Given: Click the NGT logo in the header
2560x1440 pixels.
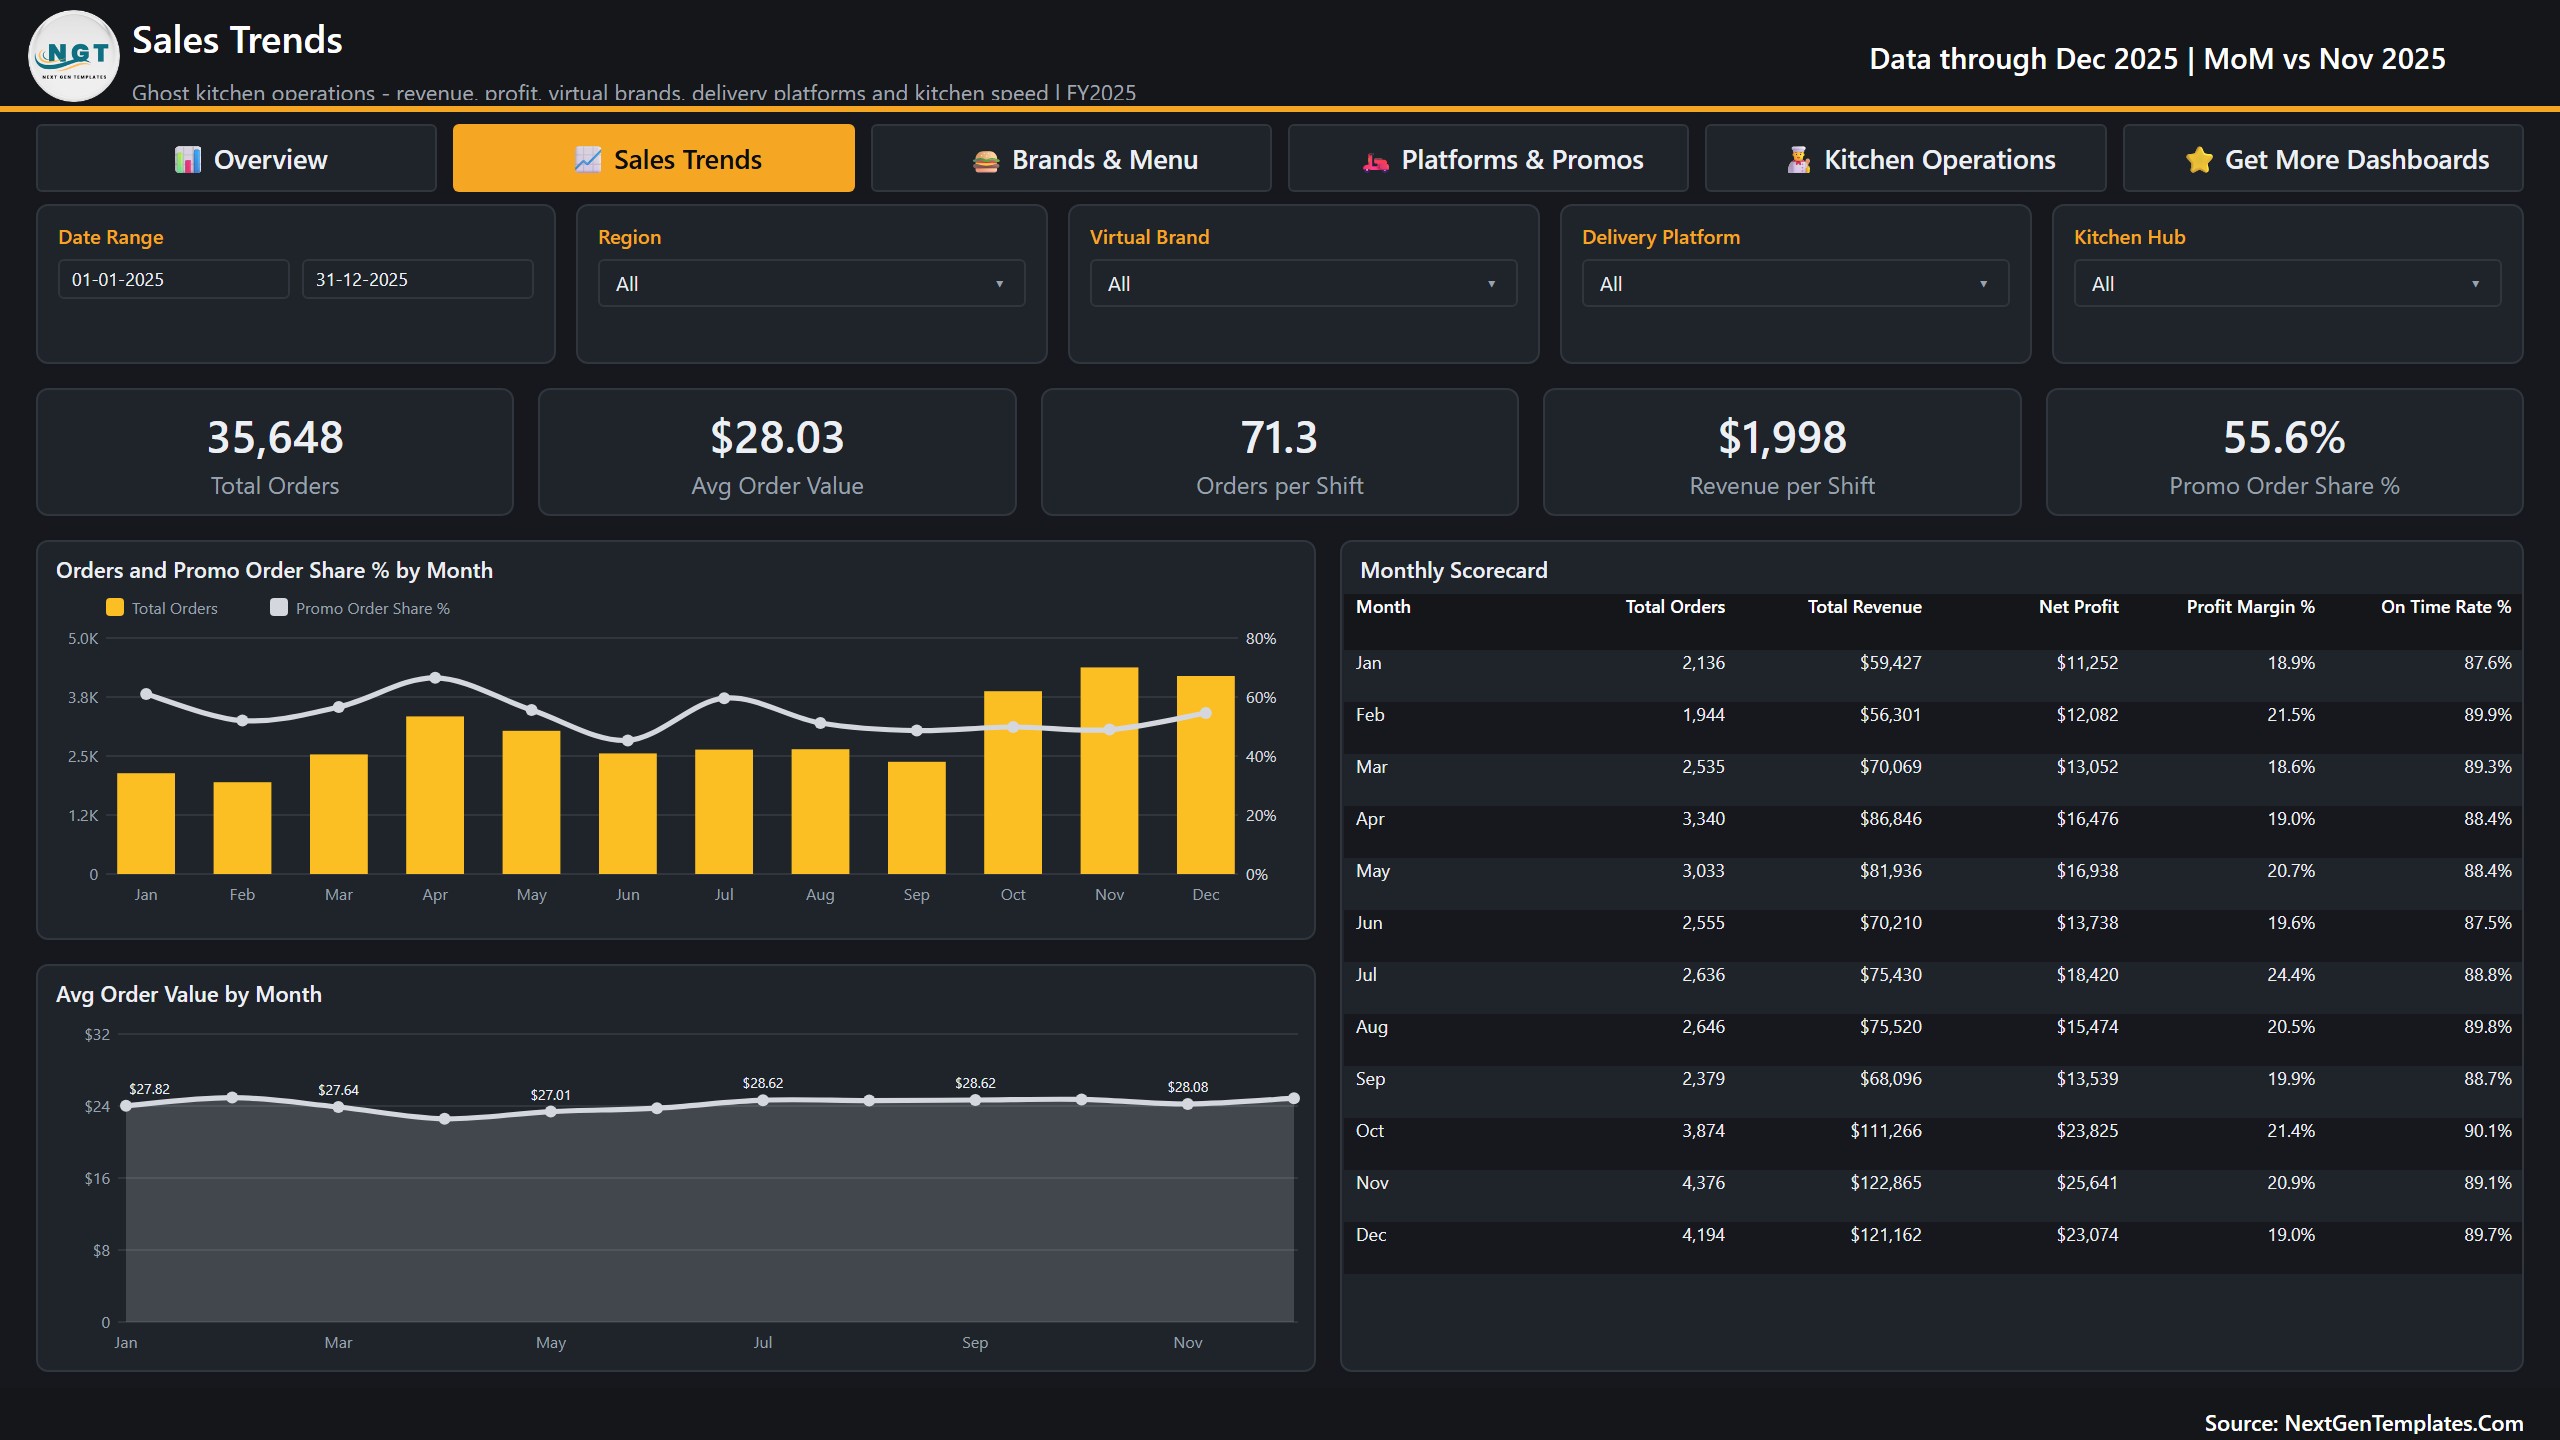Looking at the screenshot, I should pyautogui.click(x=74, y=56).
